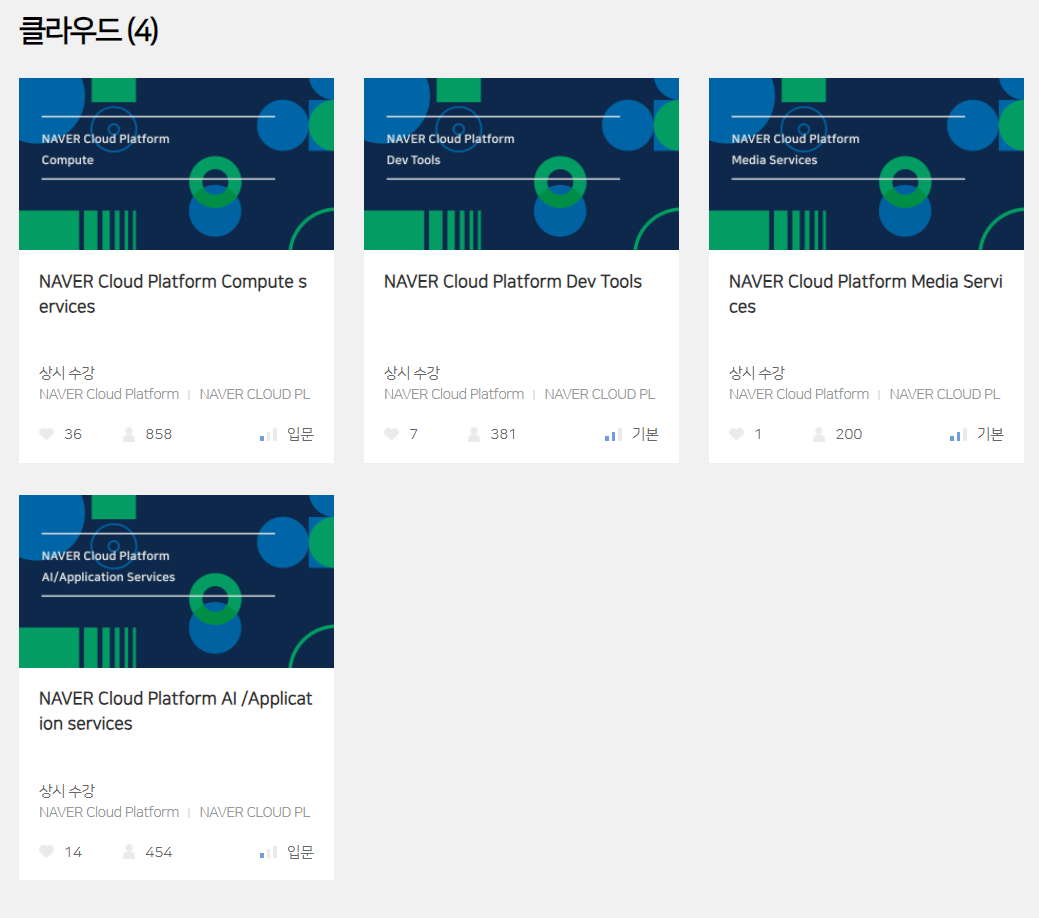Viewport: 1039px width, 918px height.
Task: Click learner person icon on AI/Application card
Action: click(129, 852)
